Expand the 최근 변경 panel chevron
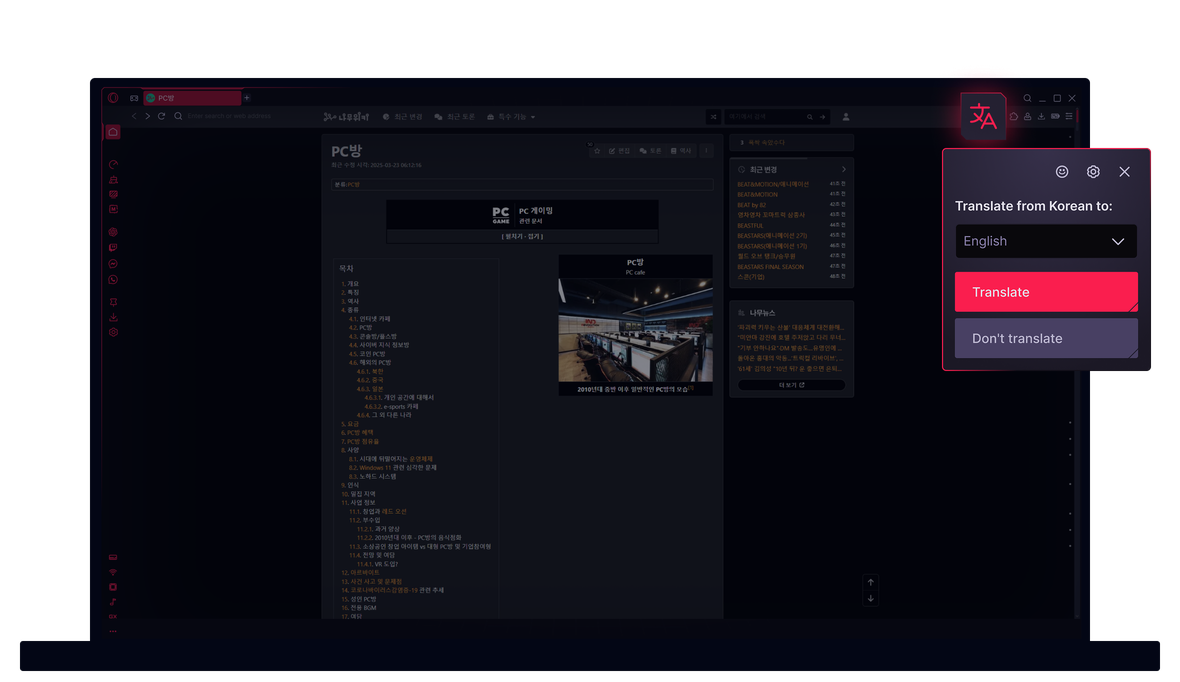The height and width of the screenshot is (682, 1180). click(x=844, y=170)
